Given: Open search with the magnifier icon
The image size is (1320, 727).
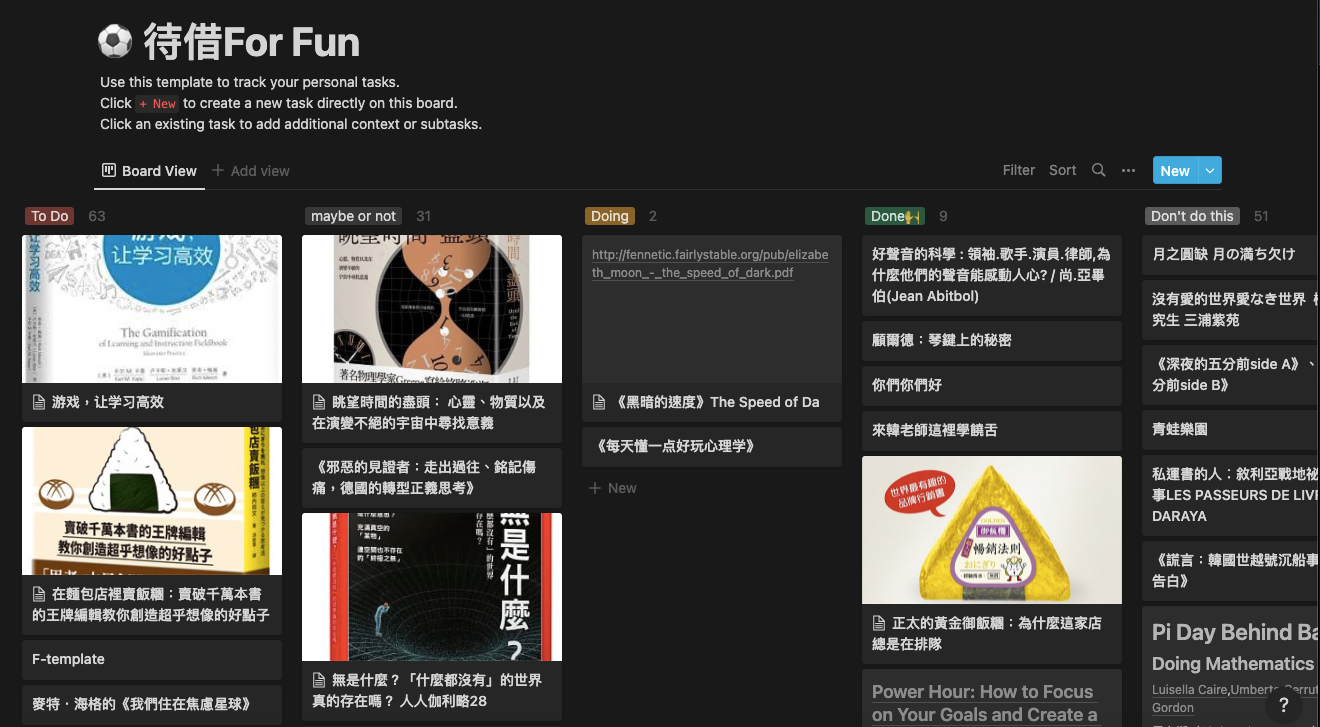Looking at the screenshot, I should pyautogui.click(x=1098, y=170).
